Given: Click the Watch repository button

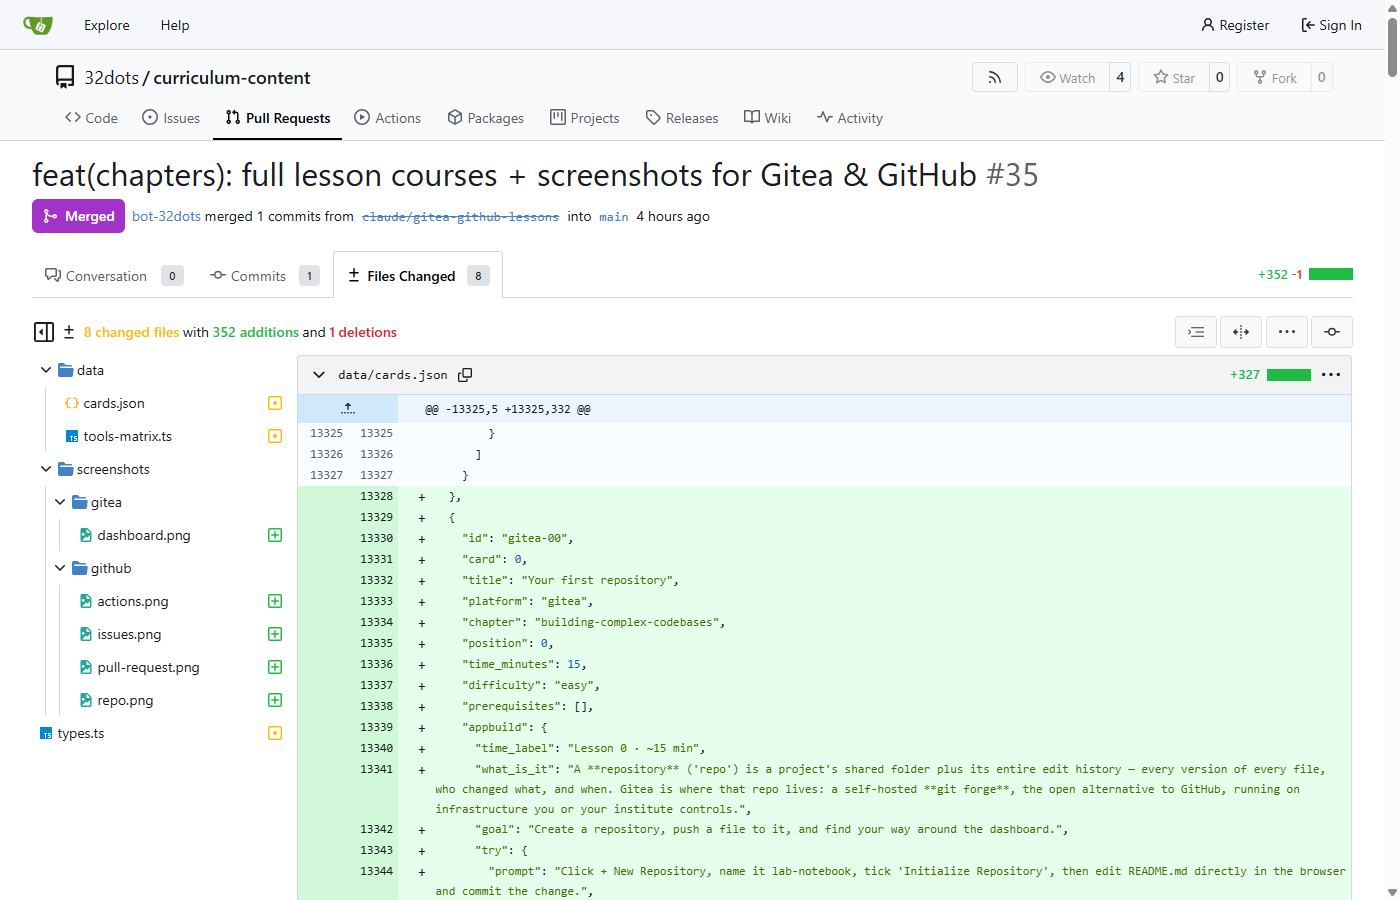Looking at the screenshot, I should click(x=1067, y=77).
